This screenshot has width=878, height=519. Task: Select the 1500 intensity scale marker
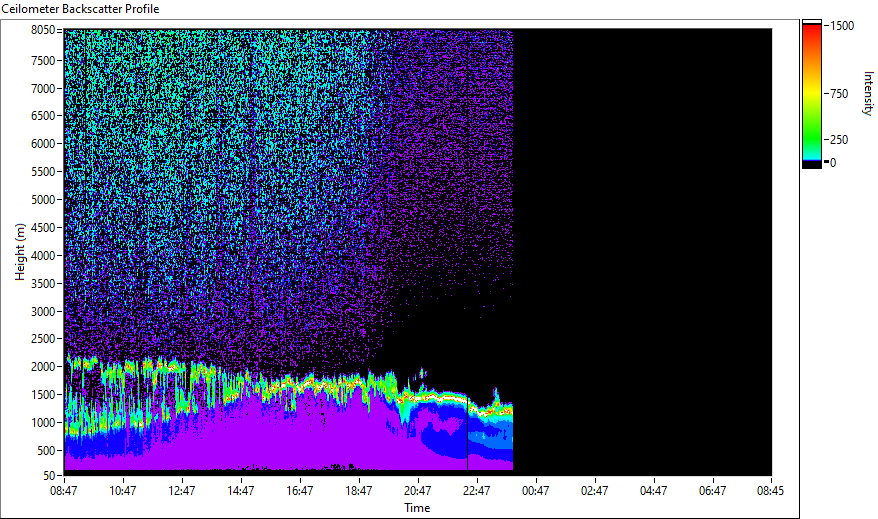[842, 26]
